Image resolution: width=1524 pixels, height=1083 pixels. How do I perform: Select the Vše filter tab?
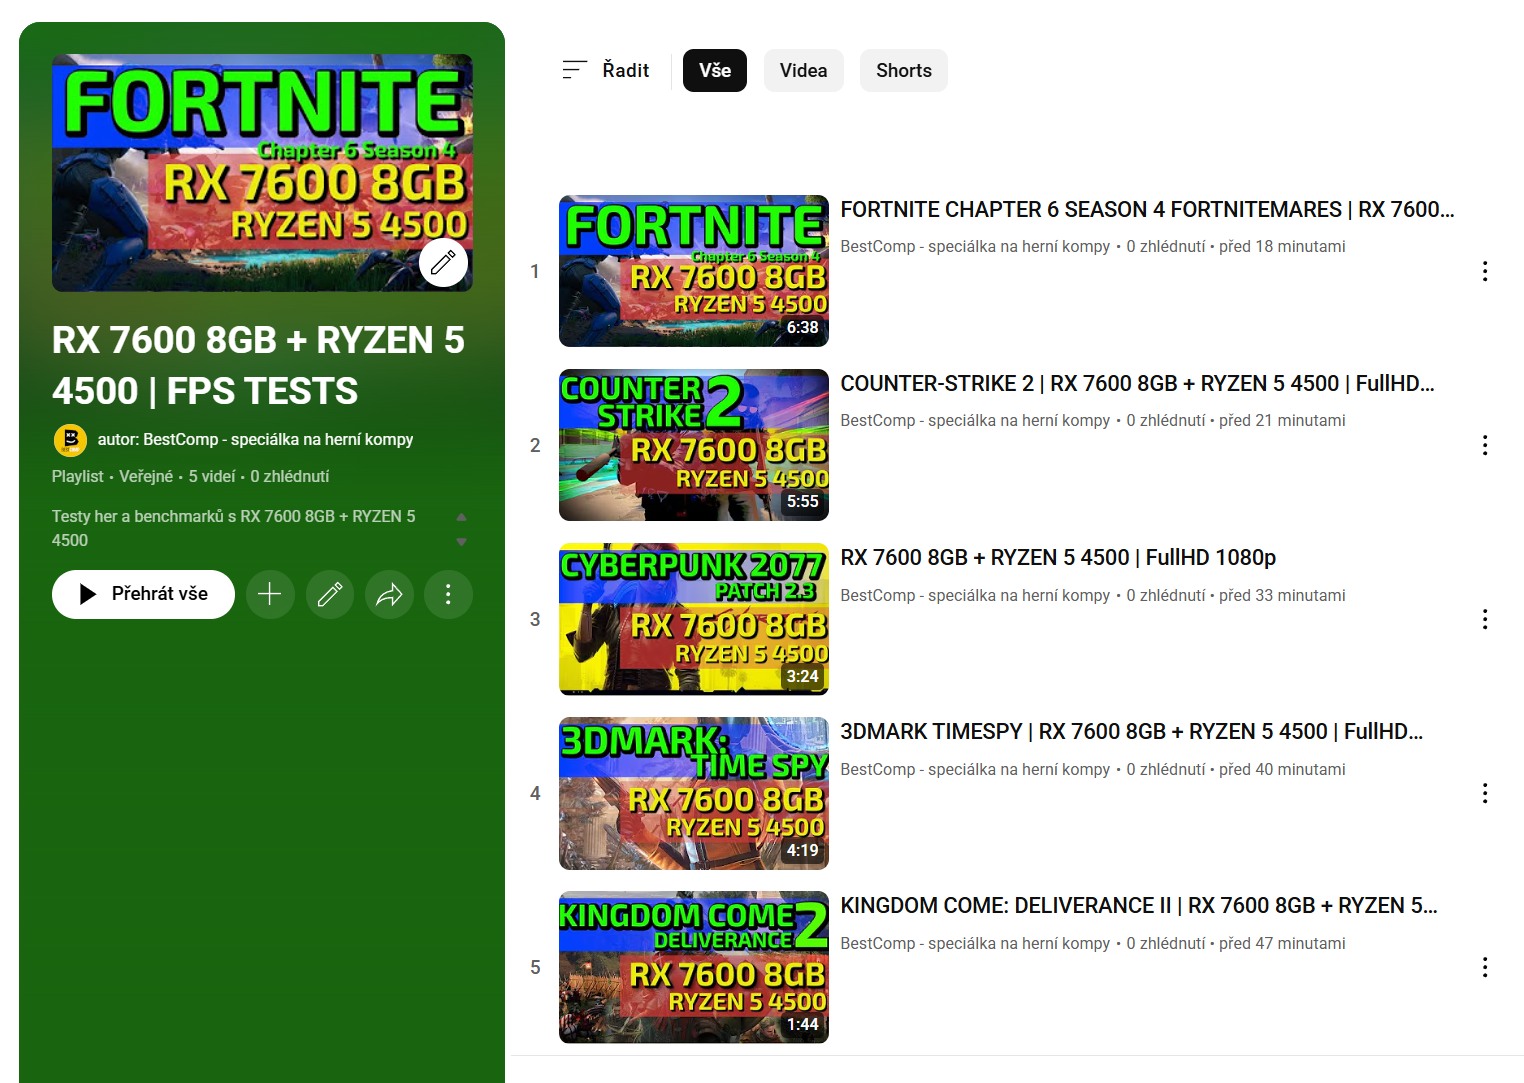point(715,71)
